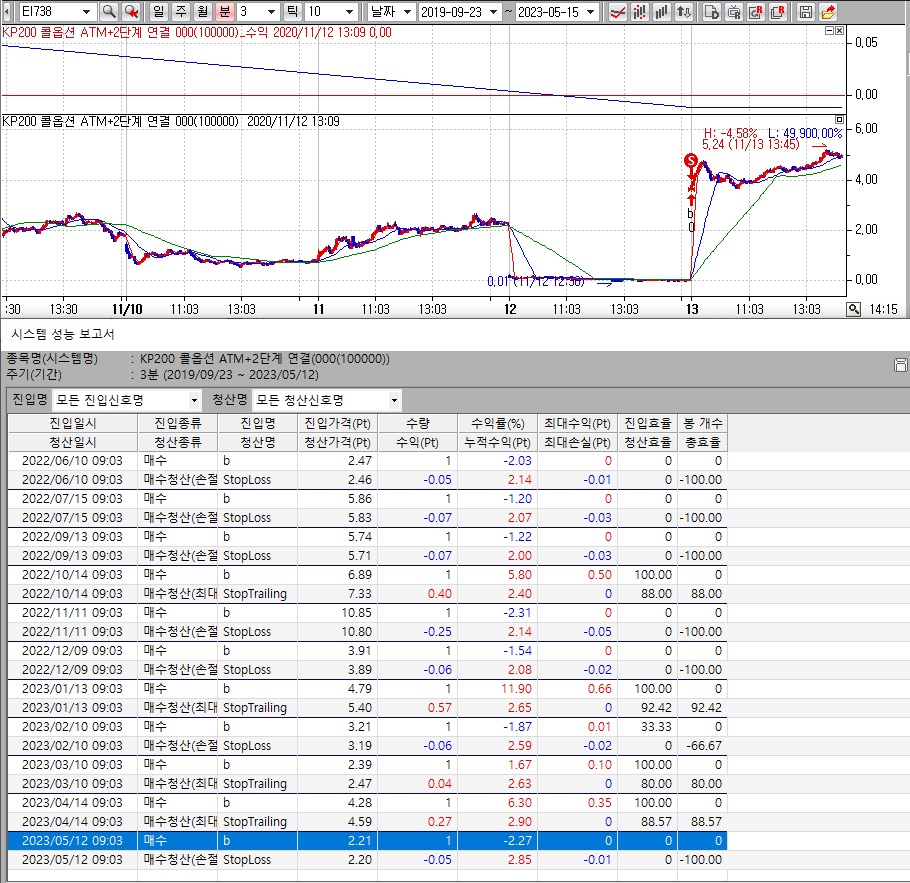Click the report save icon beside the period line

coord(900,365)
